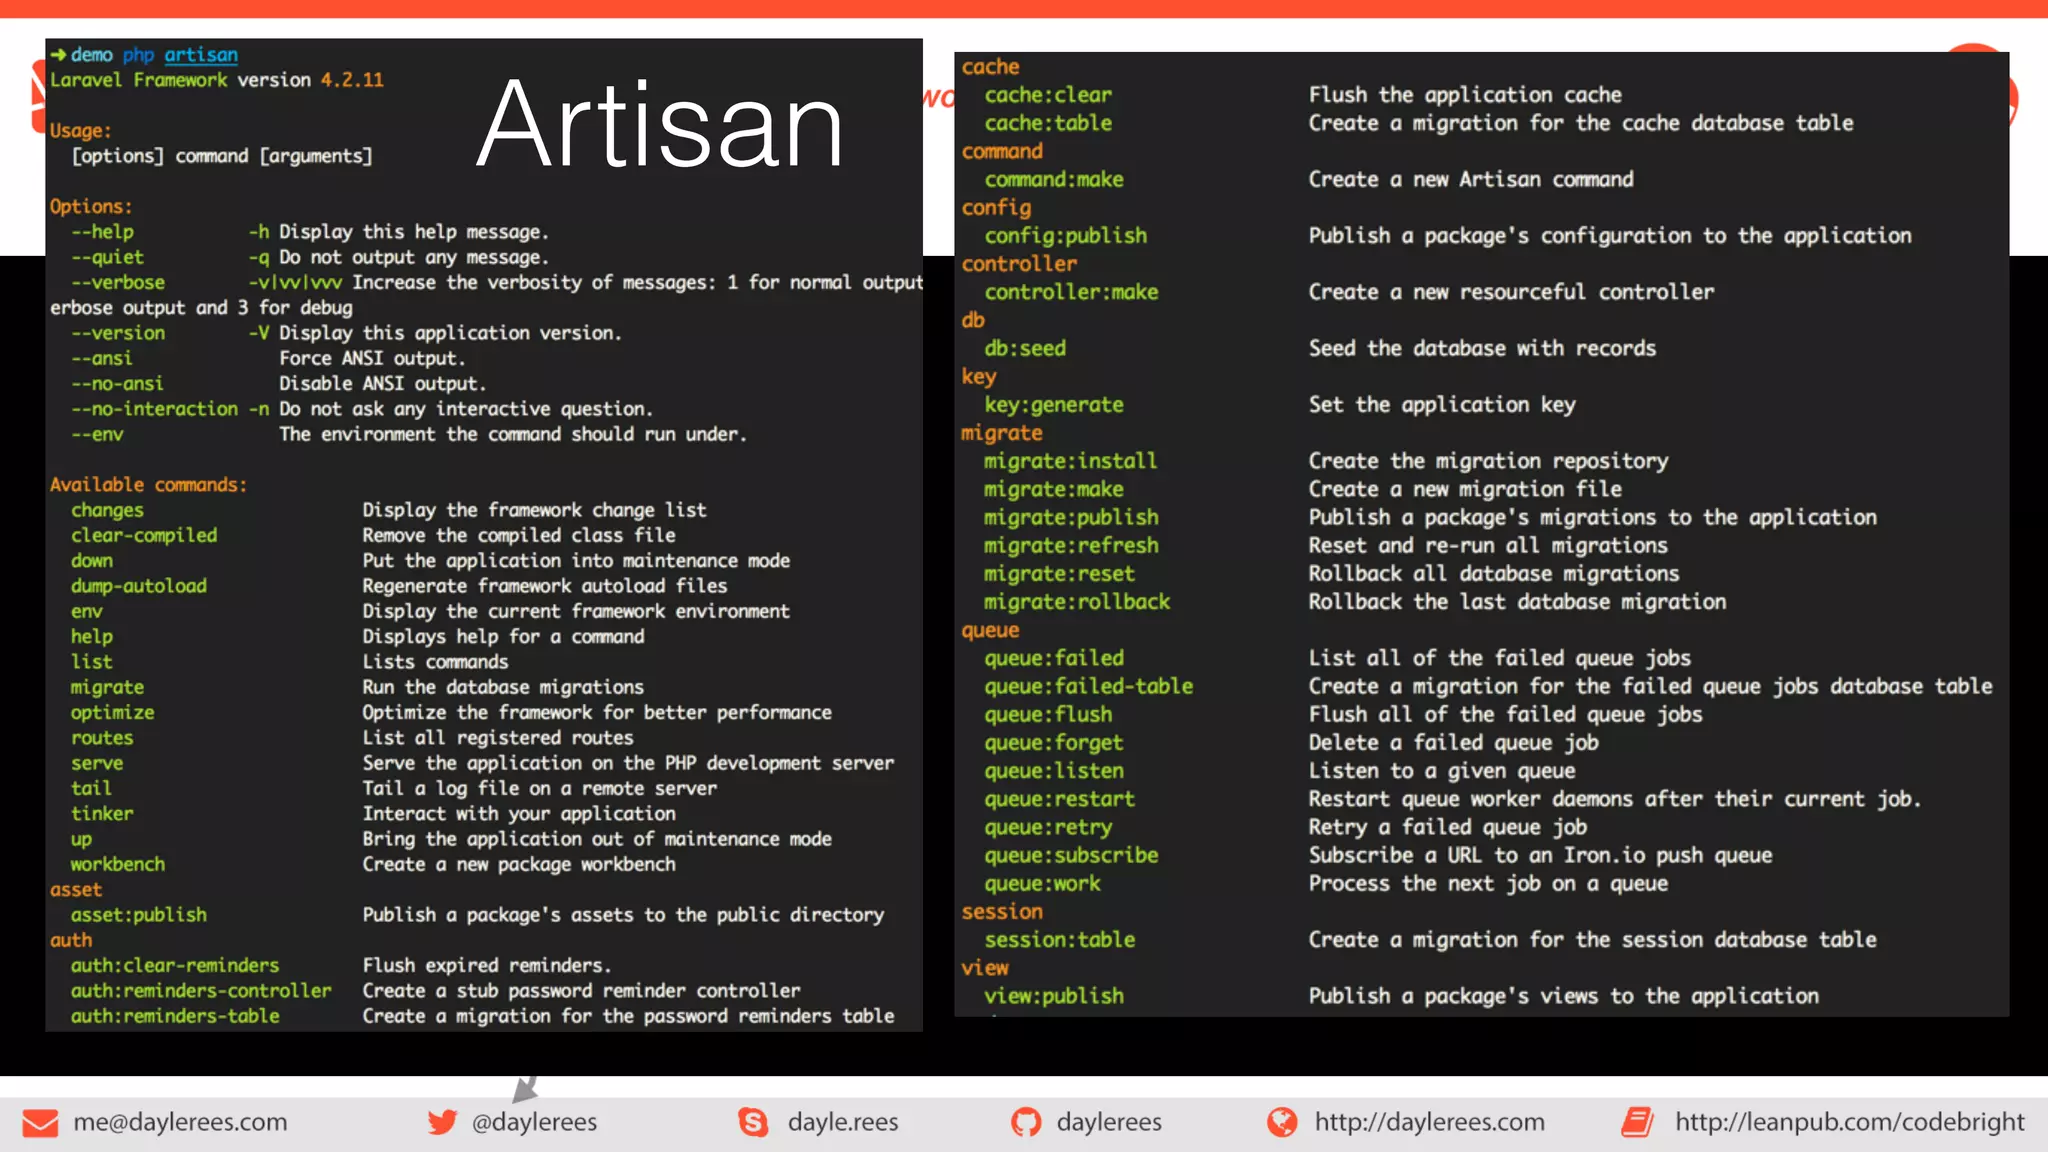Click the '--verbose' option
Image resolution: width=2048 pixels, height=1152 pixels.
click(x=118, y=283)
